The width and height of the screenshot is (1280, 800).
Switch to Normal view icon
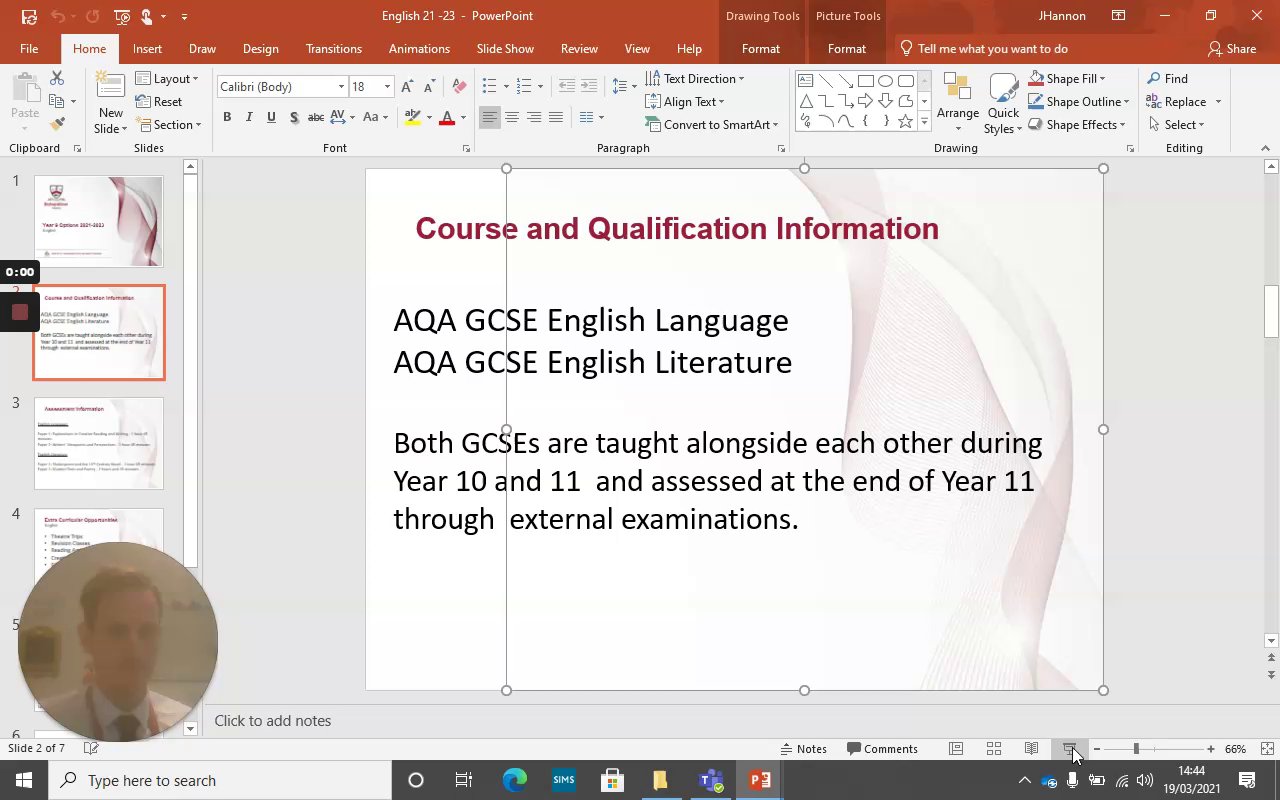956,749
